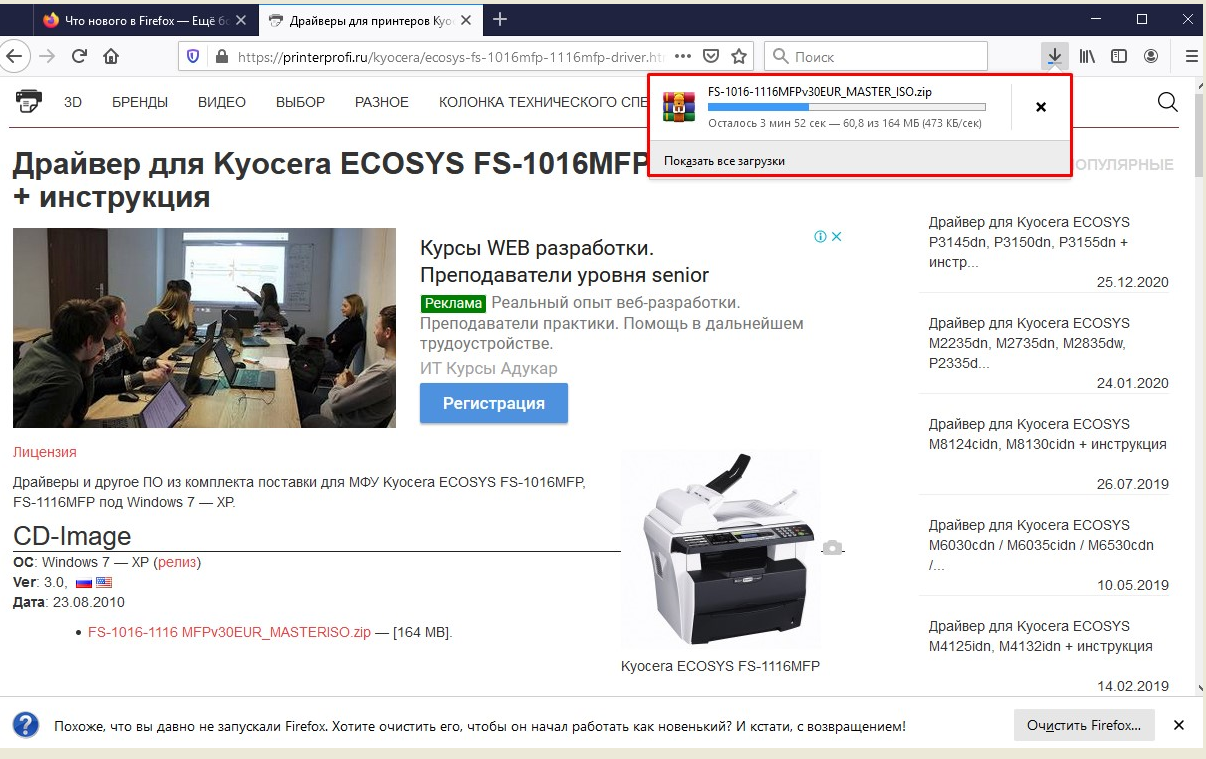Open the Firefox hamburger menu
This screenshot has height=759, width=1206.
pos(1191,57)
